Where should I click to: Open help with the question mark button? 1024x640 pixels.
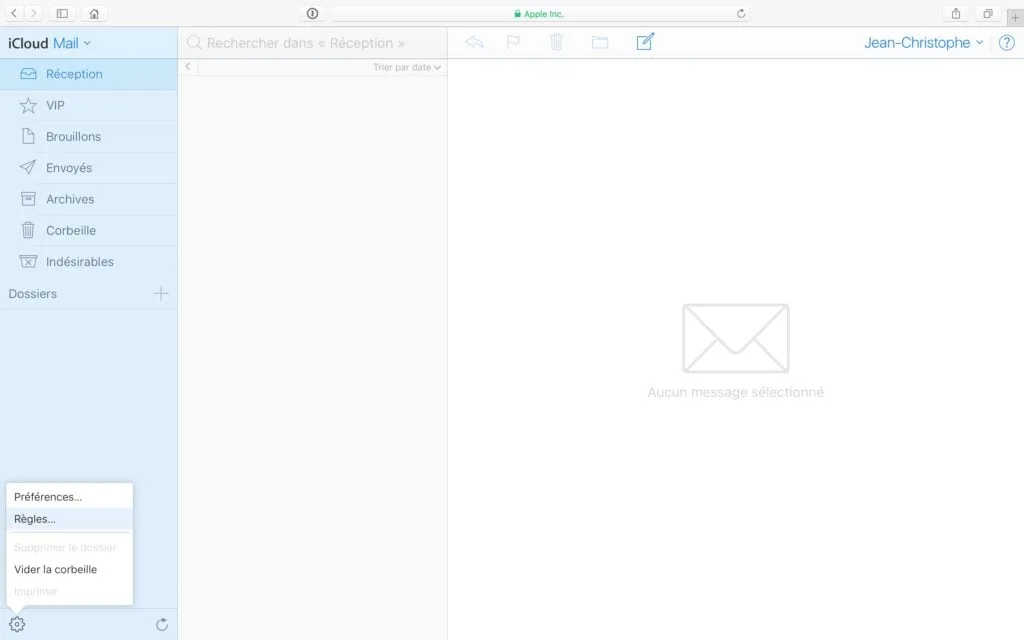(1006, 42)
